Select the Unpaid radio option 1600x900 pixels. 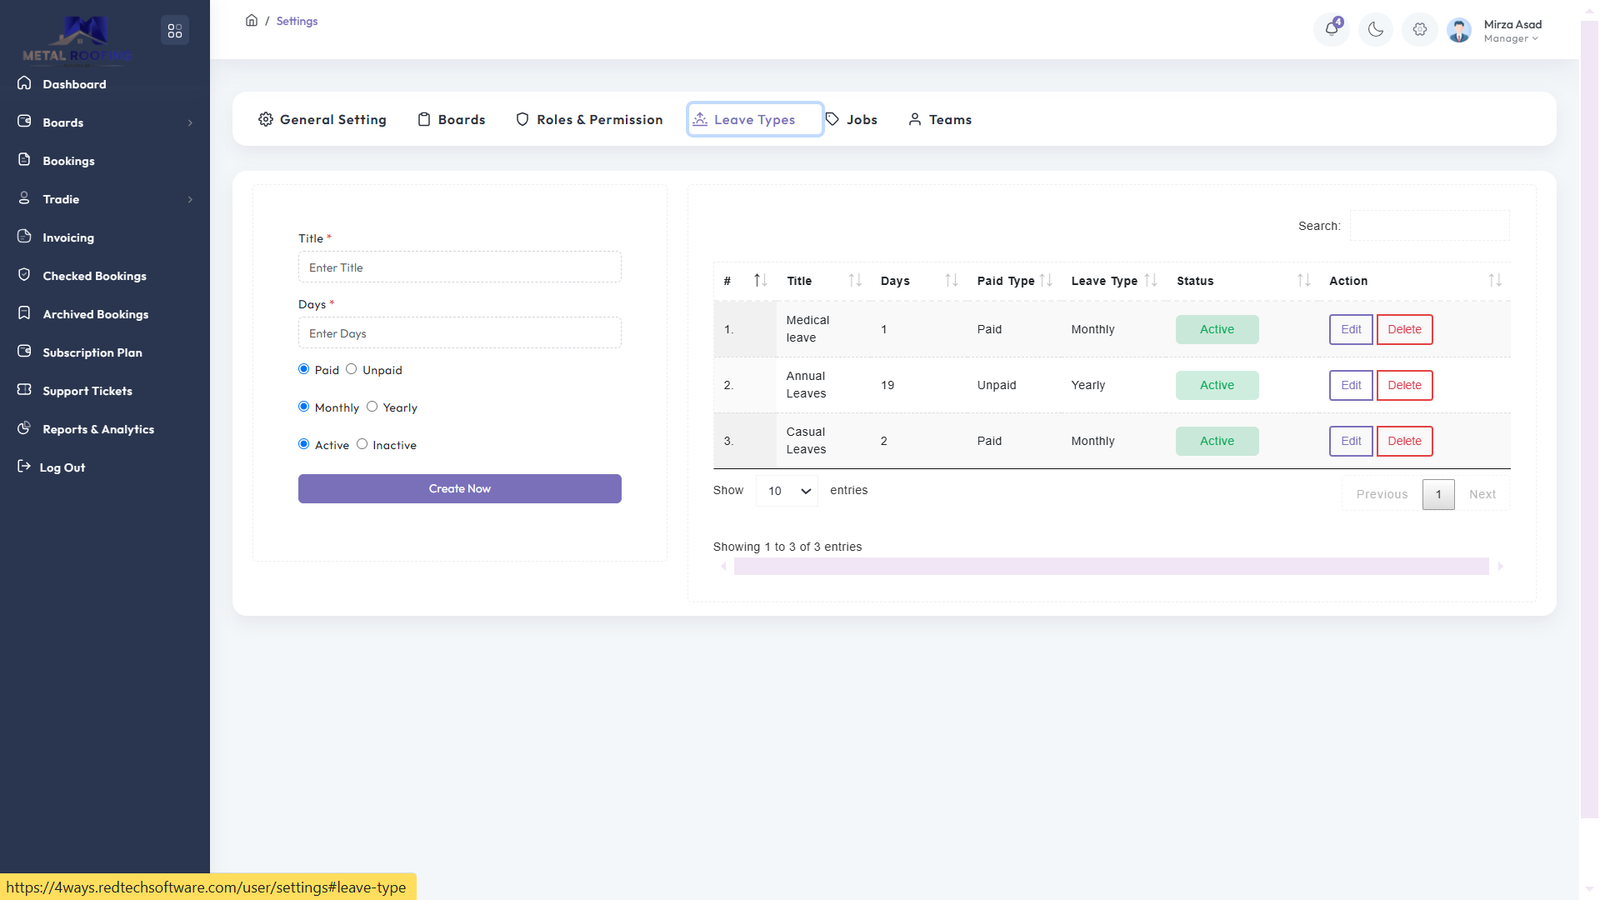click(351, 369)
